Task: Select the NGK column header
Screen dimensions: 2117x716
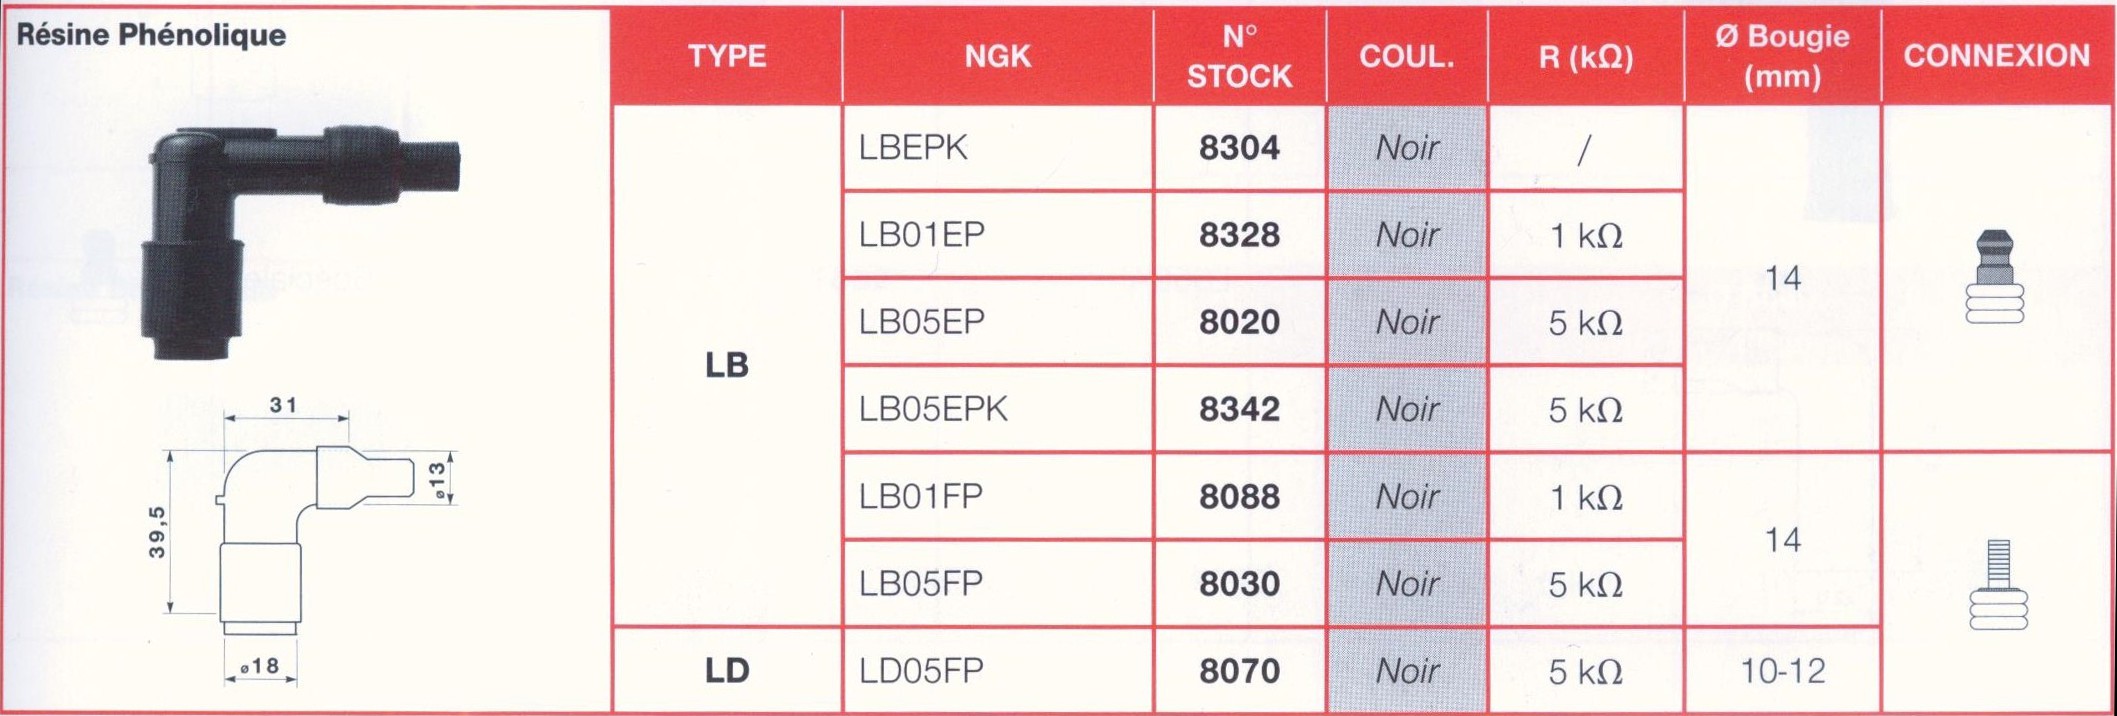Action: [997, 56]
